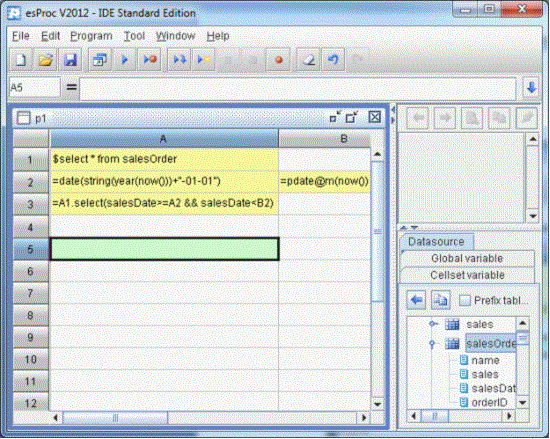Select cell with $select * from salesOrder
This screenshot has height=439, width=550.
(x=164, y=159)
